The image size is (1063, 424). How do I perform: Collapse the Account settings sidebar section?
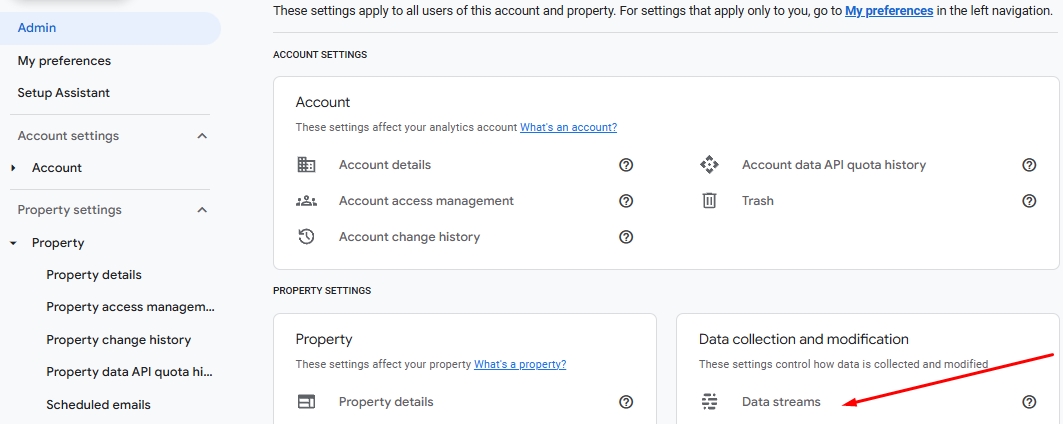(x=202, y=136)
